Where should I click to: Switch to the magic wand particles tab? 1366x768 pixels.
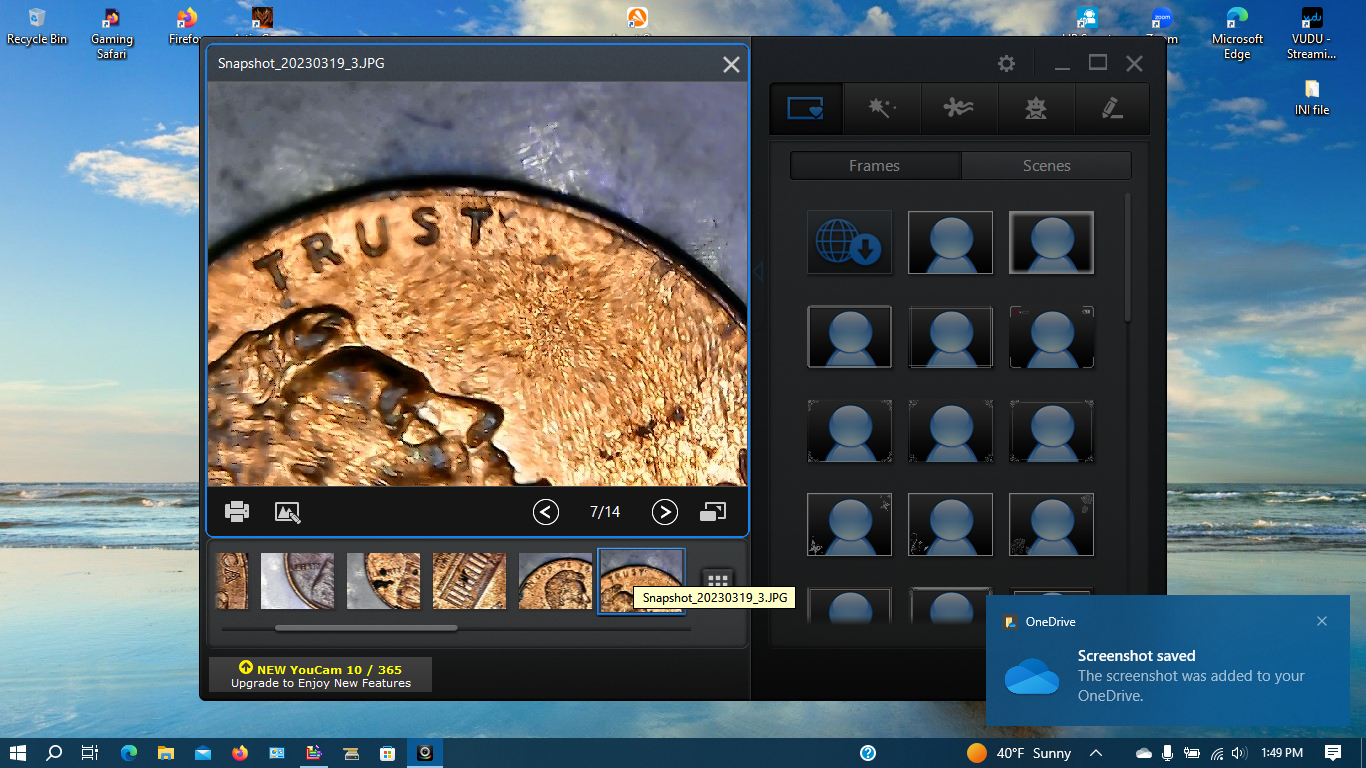pos(882,108)
